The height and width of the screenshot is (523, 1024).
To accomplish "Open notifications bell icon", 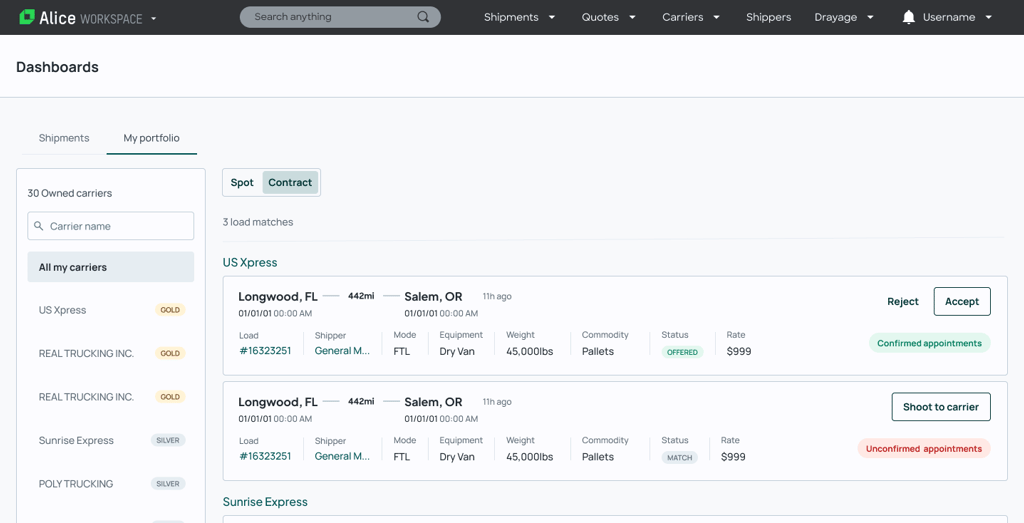I will 908,17.
